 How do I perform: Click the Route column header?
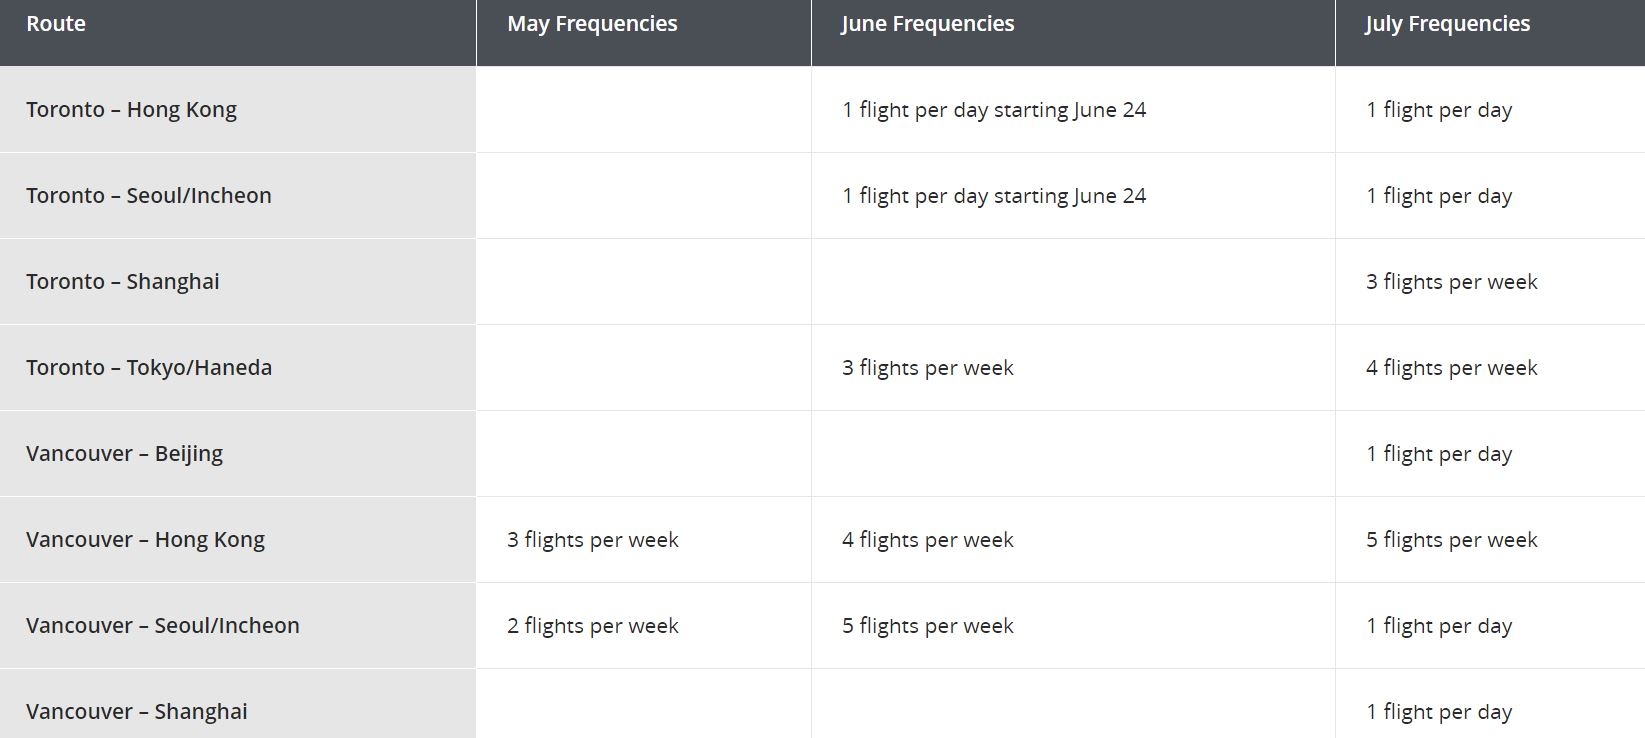(x=238, y=33)
